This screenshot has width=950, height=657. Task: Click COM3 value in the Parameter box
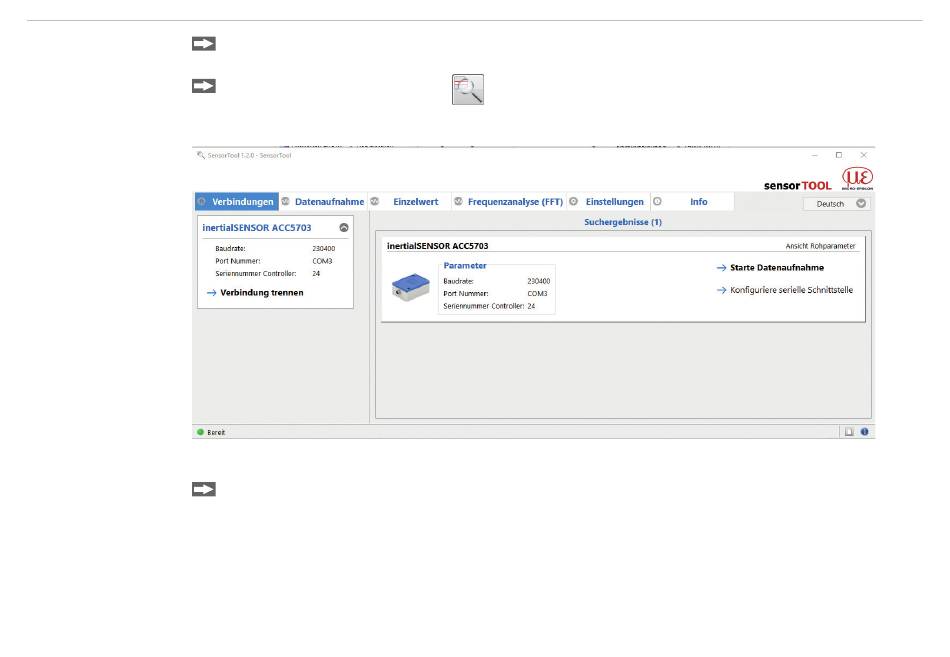(x=537, y=294)
